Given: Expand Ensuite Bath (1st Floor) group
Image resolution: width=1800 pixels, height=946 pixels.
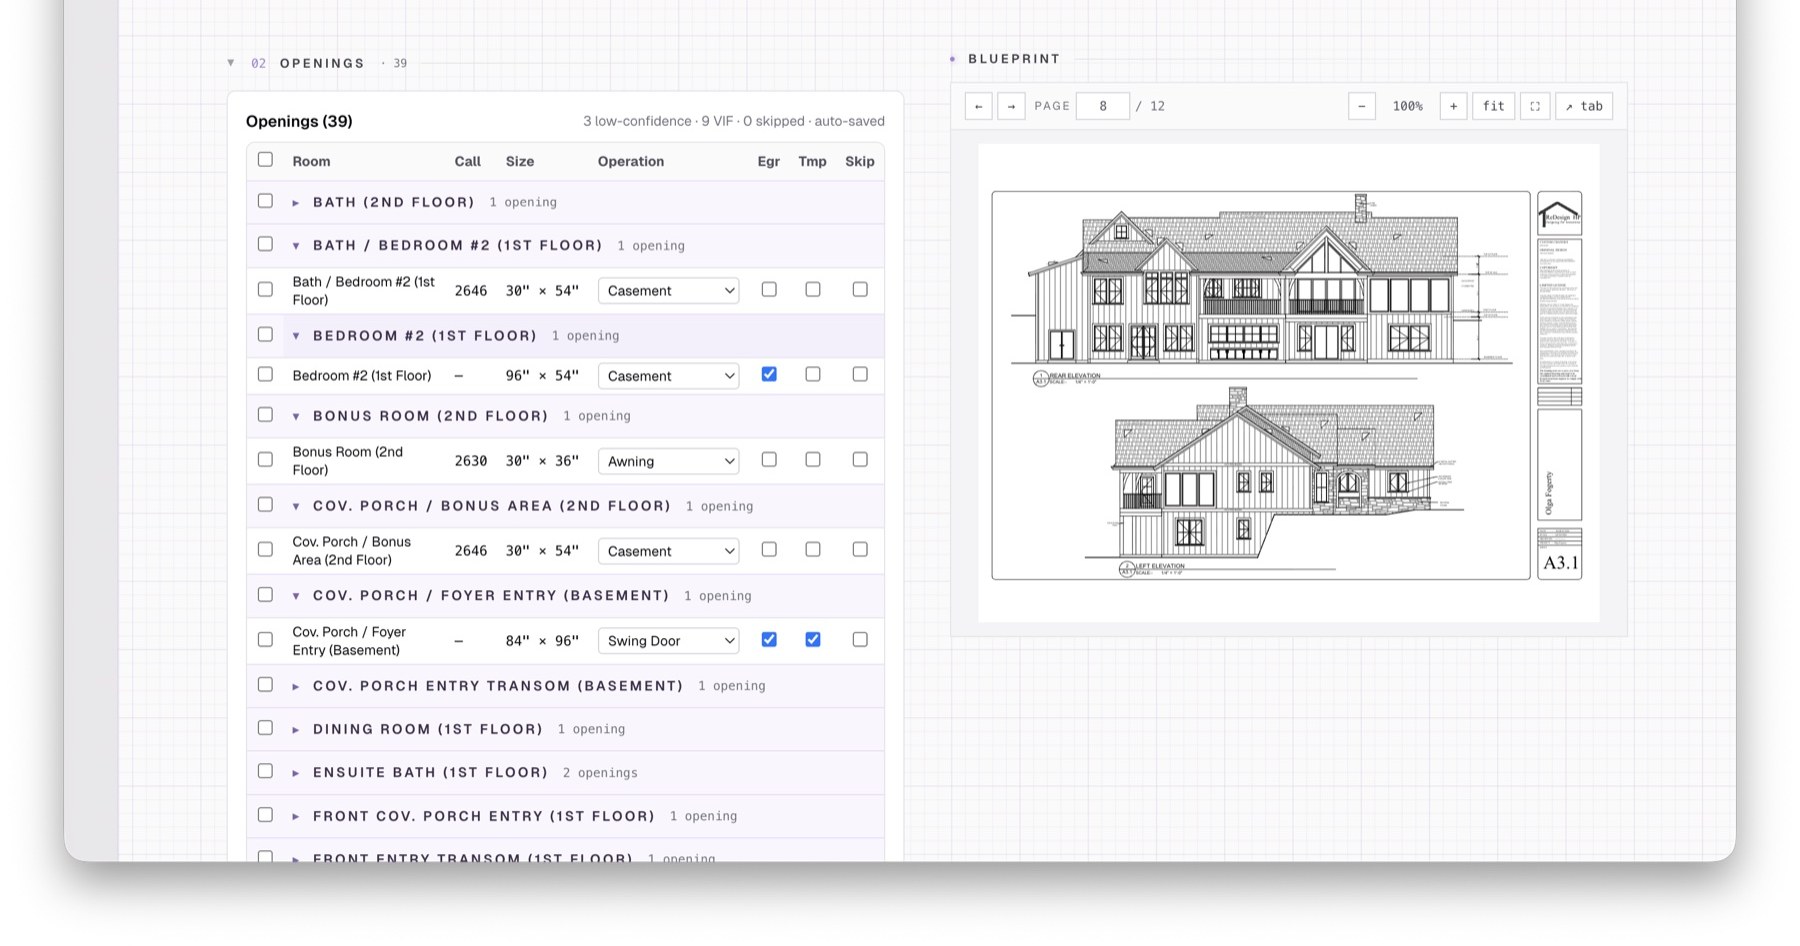Looking at the screenshot, I should click(x=296, y=773).
